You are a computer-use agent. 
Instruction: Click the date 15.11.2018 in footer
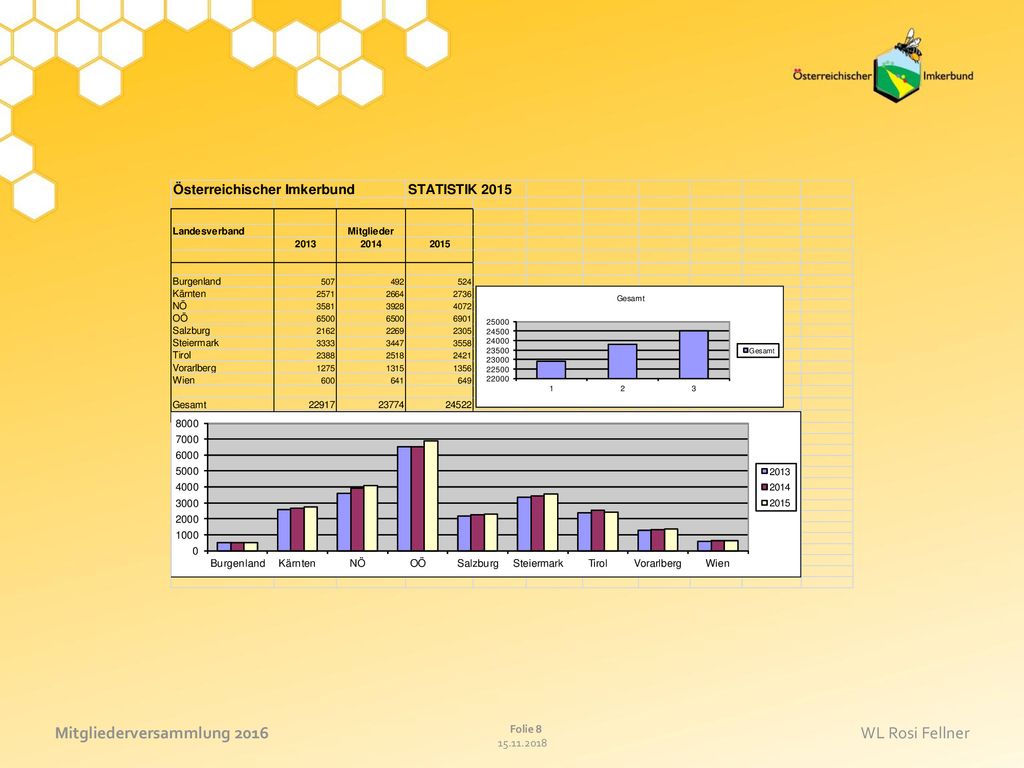pos(522,743)
